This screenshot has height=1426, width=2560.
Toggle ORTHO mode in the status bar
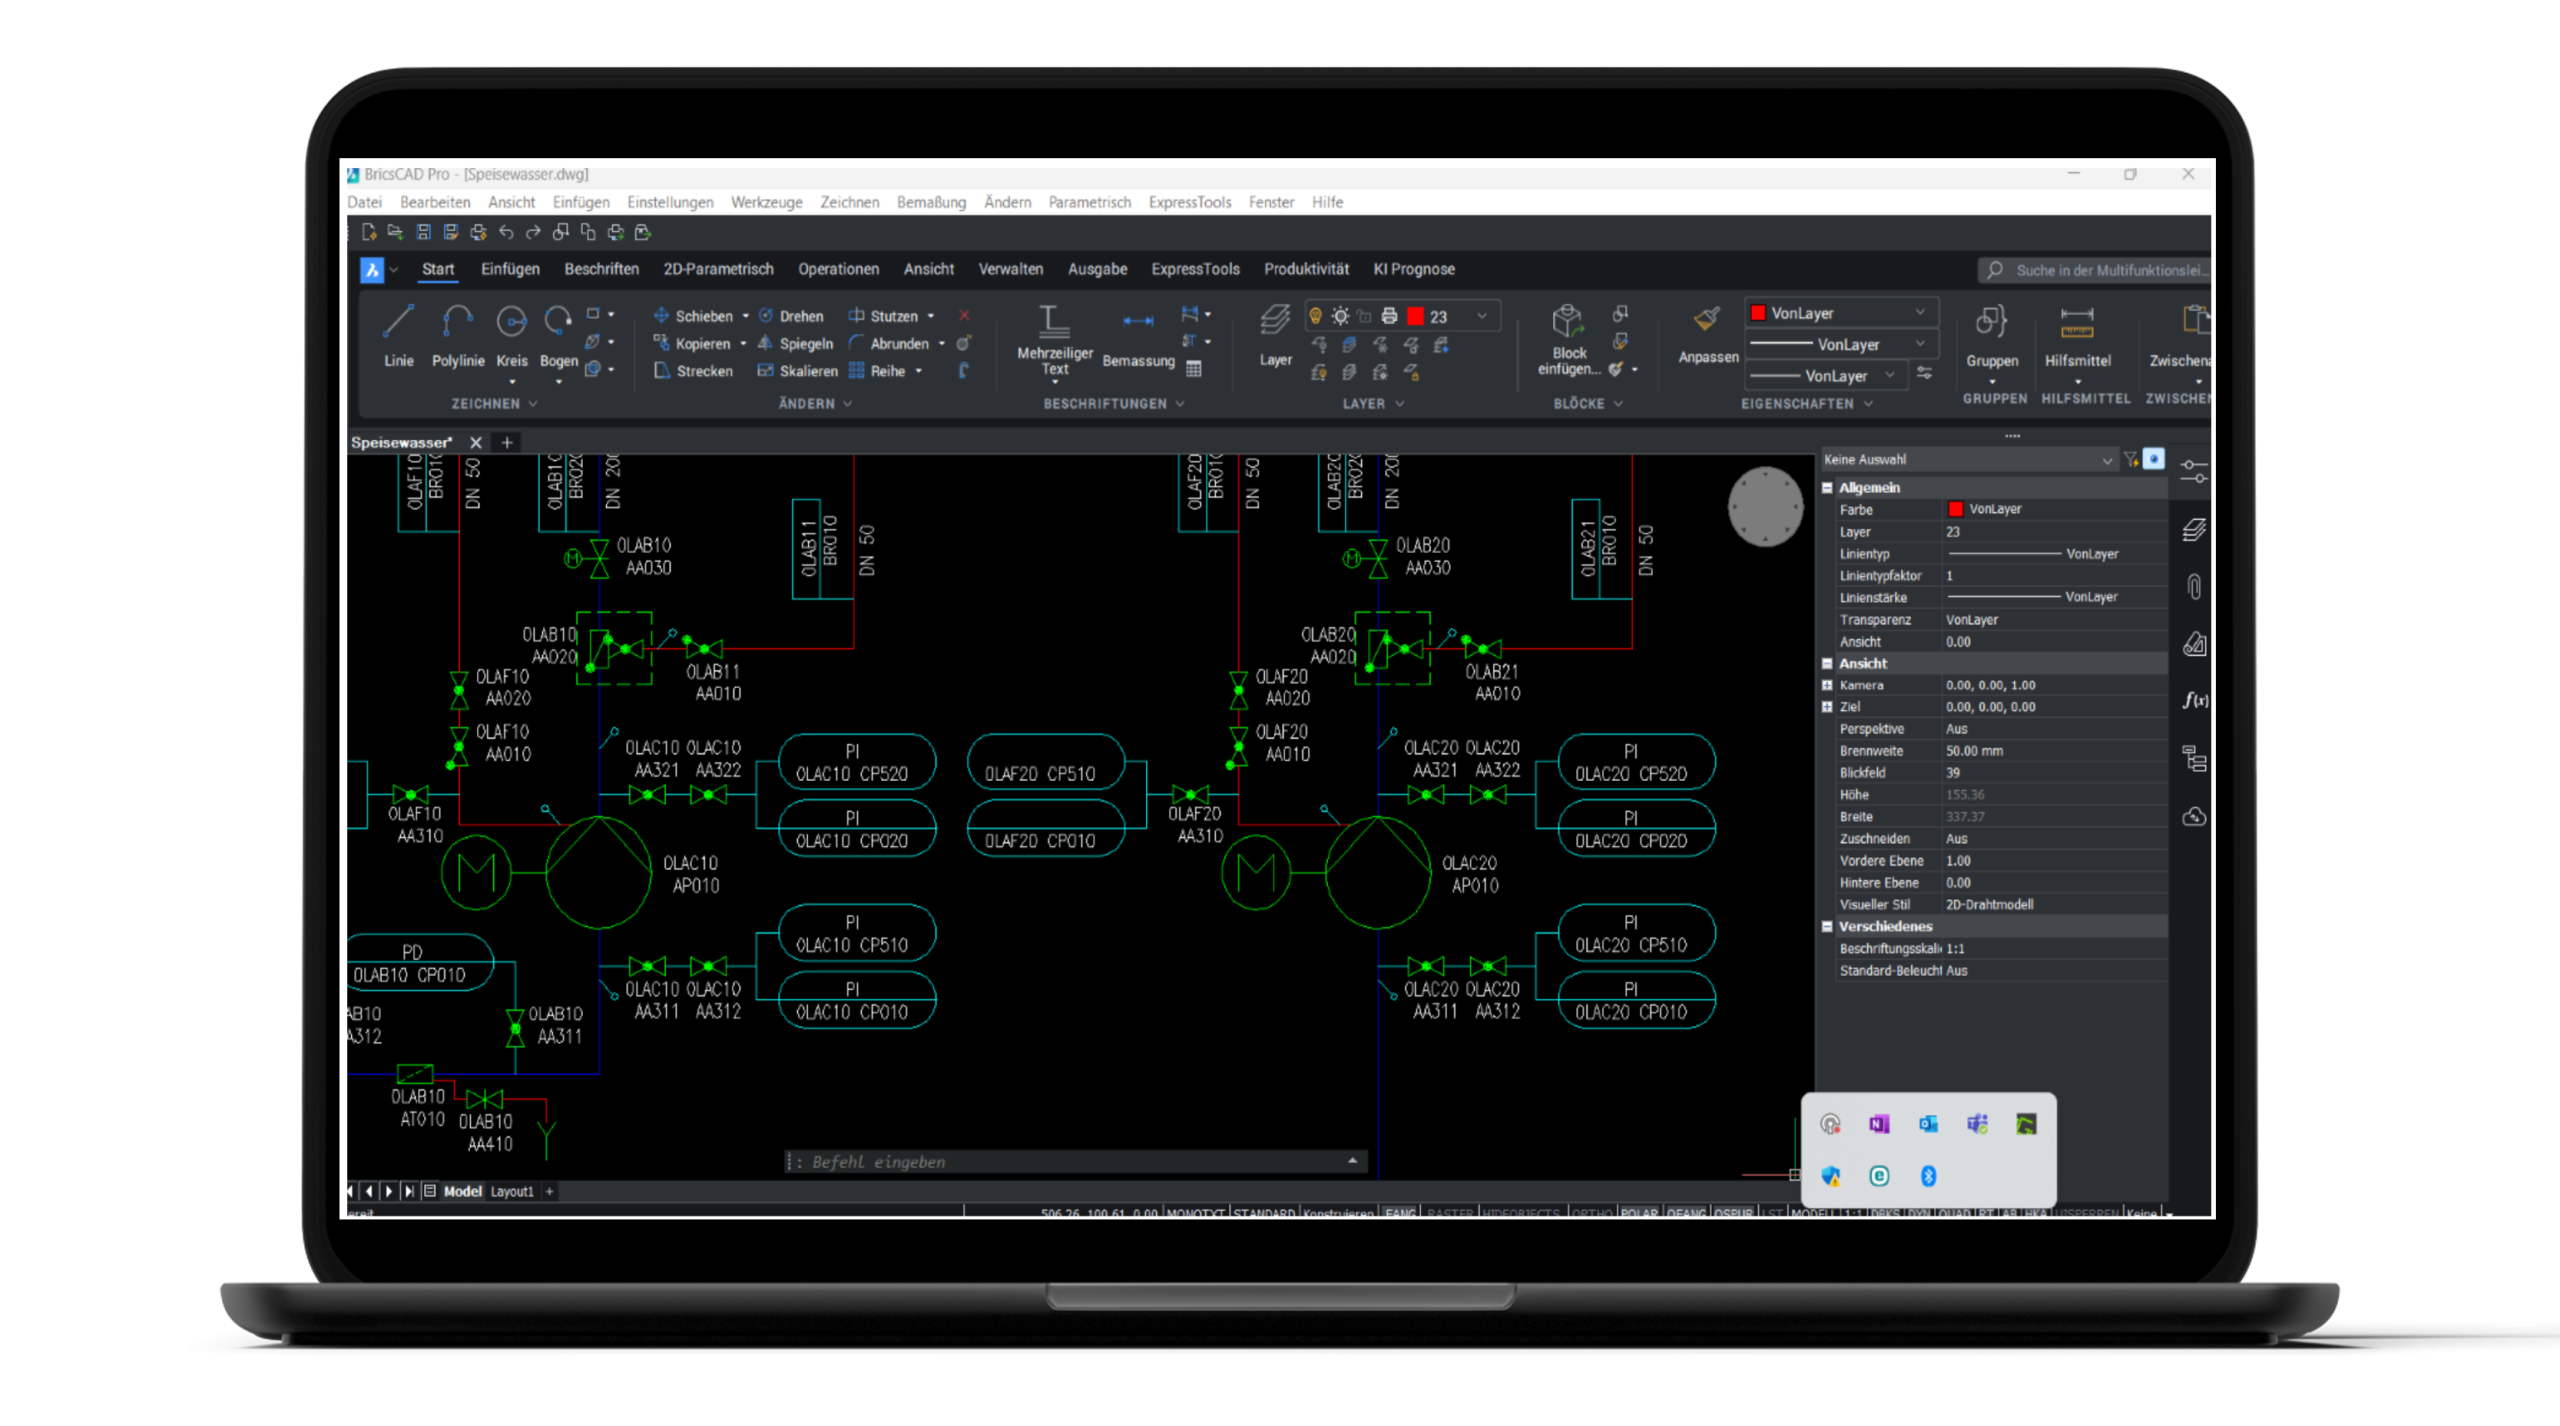tap(1591, 1213)
